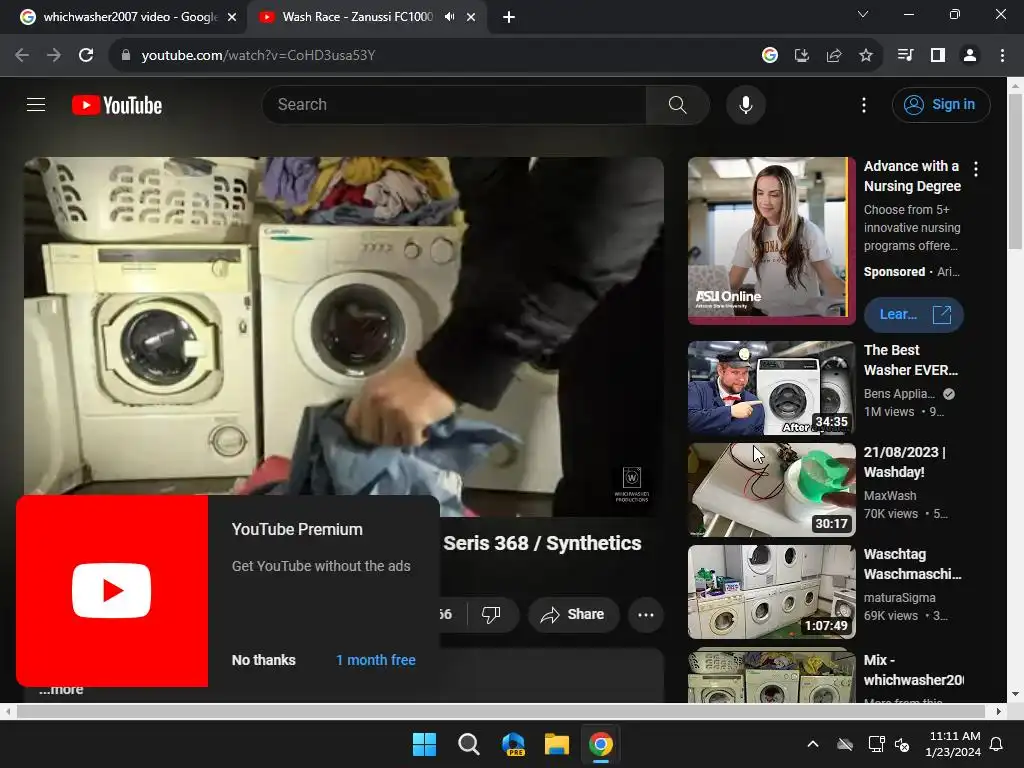Expand description with ...more

coord(61,690)
